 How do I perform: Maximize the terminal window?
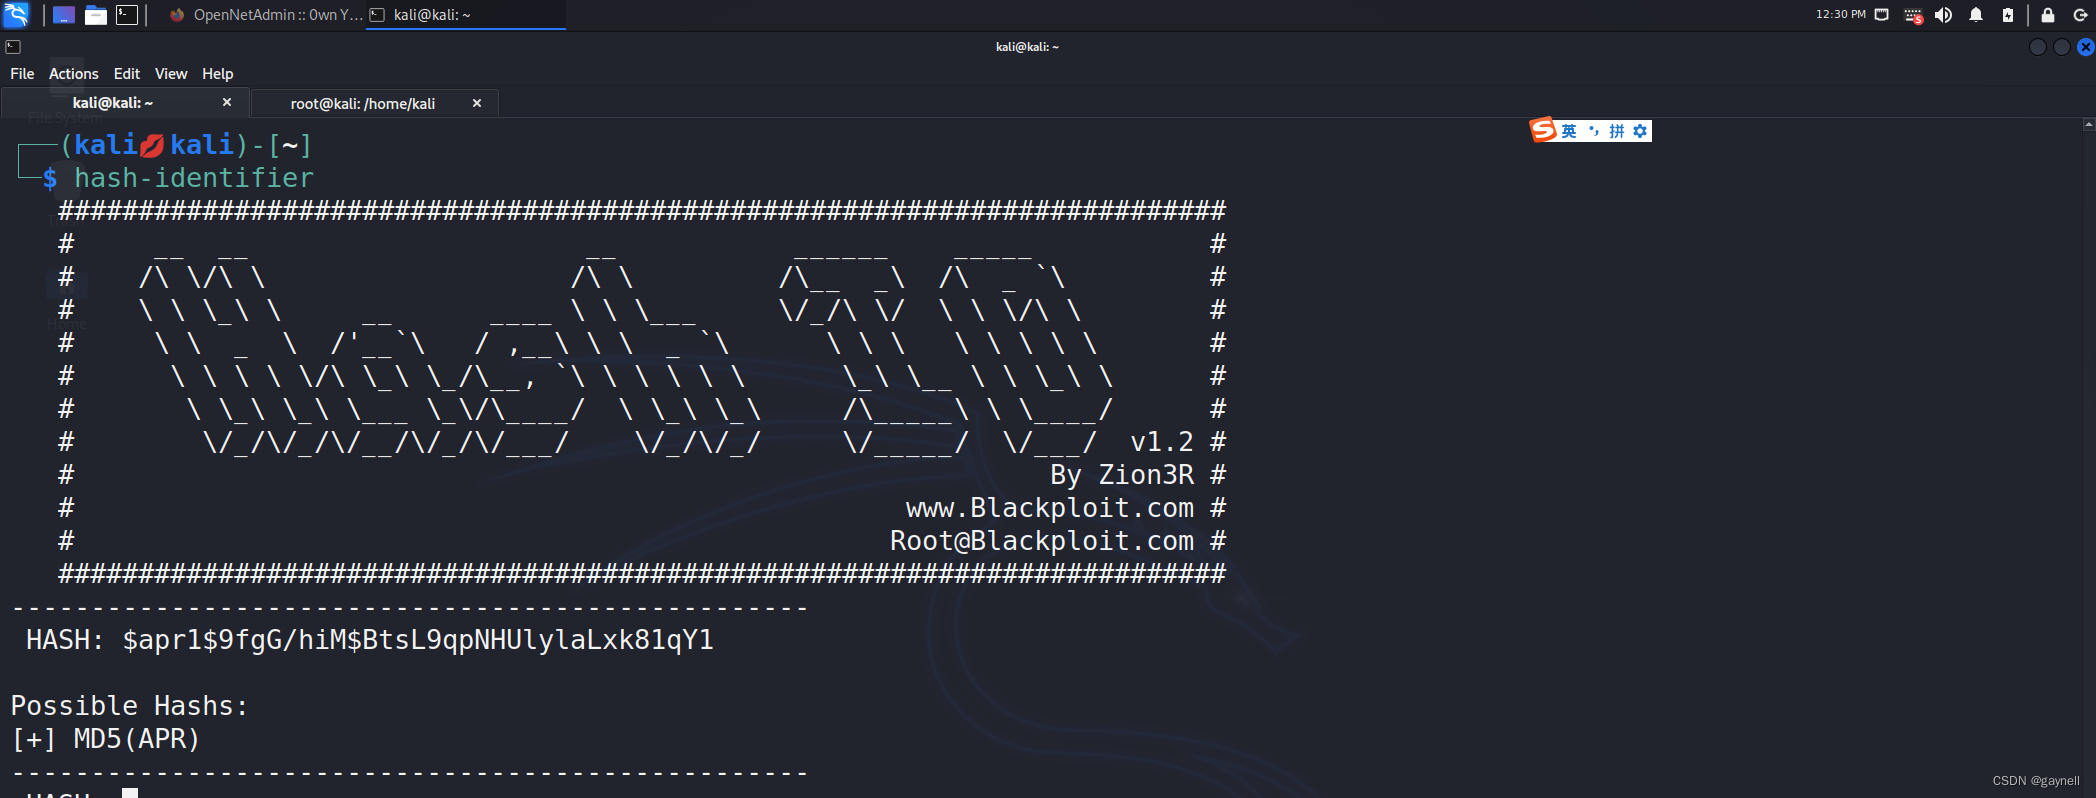click(2062, 47)
